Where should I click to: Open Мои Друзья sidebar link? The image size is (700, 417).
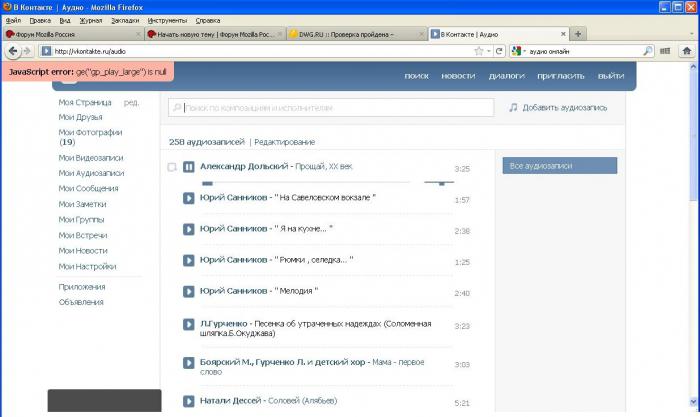point(80,117)
